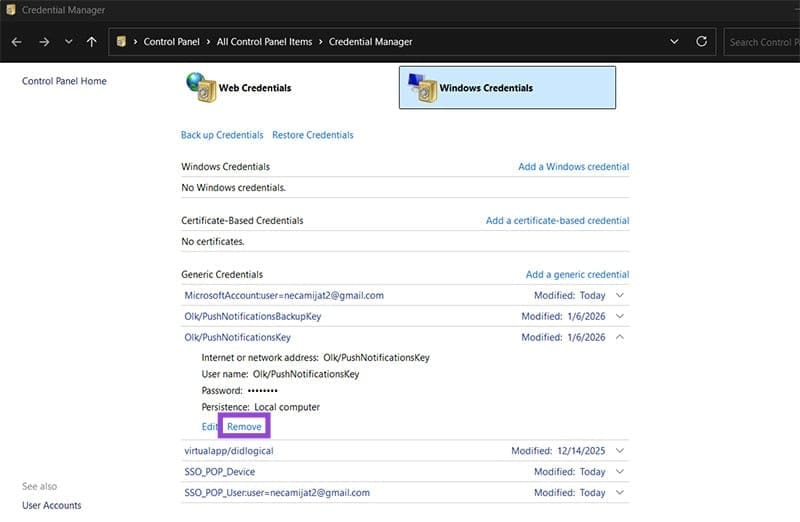The image size is (800, 522).
Task: Open Control Panel Home link
Action: 64,81
